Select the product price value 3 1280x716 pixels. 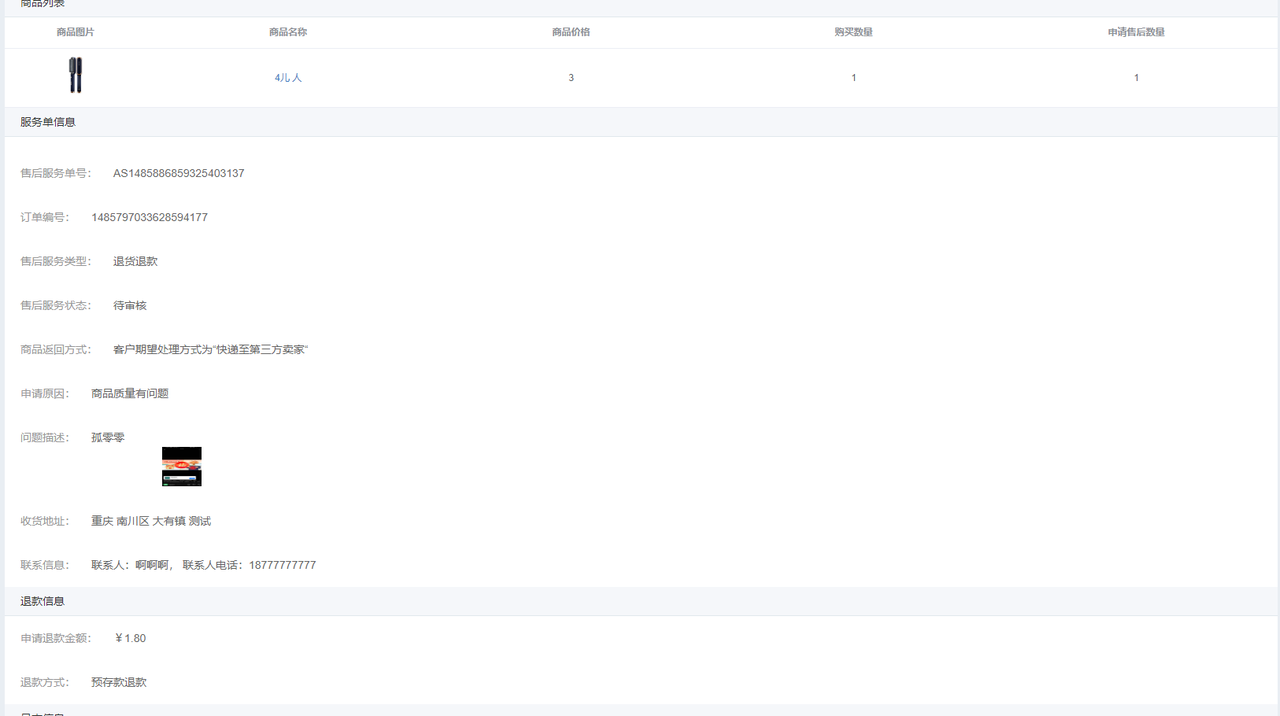pos(571,78)
